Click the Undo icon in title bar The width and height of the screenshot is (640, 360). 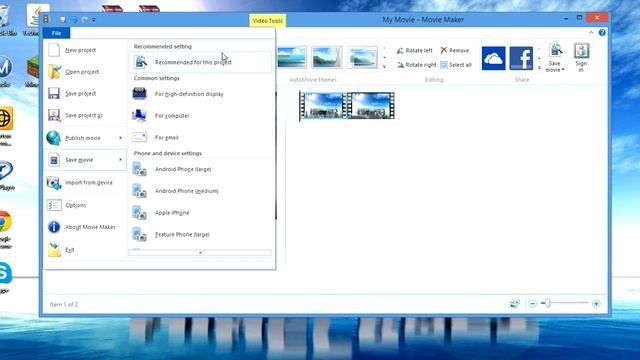coord(75,20)
